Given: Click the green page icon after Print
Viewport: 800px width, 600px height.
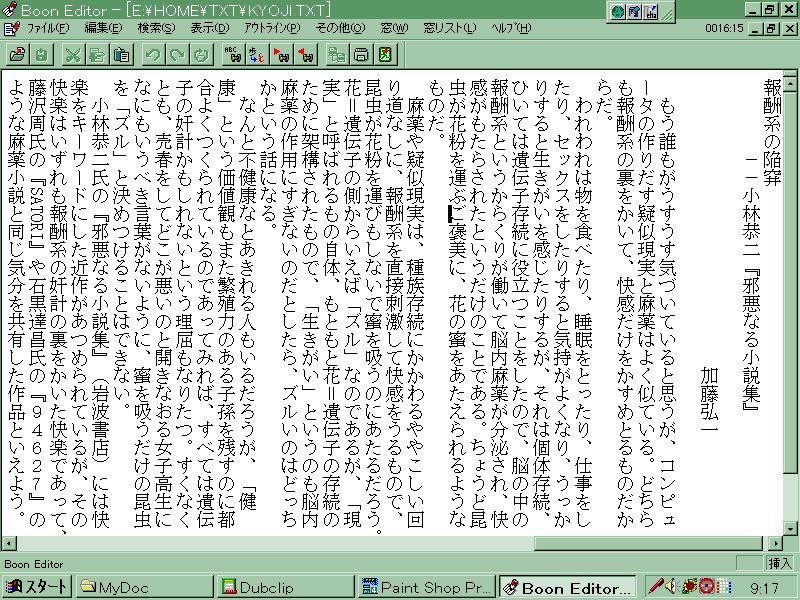Looking at the screenshot, I should (385, 54).
